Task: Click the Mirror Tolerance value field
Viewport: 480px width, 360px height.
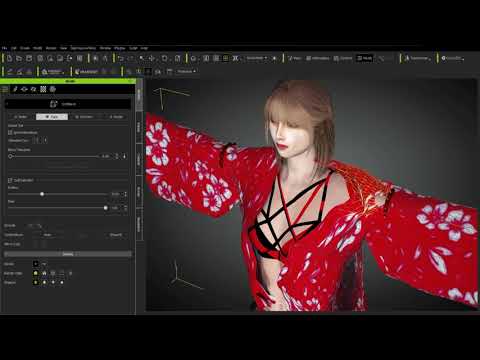Action: (106, 156)
